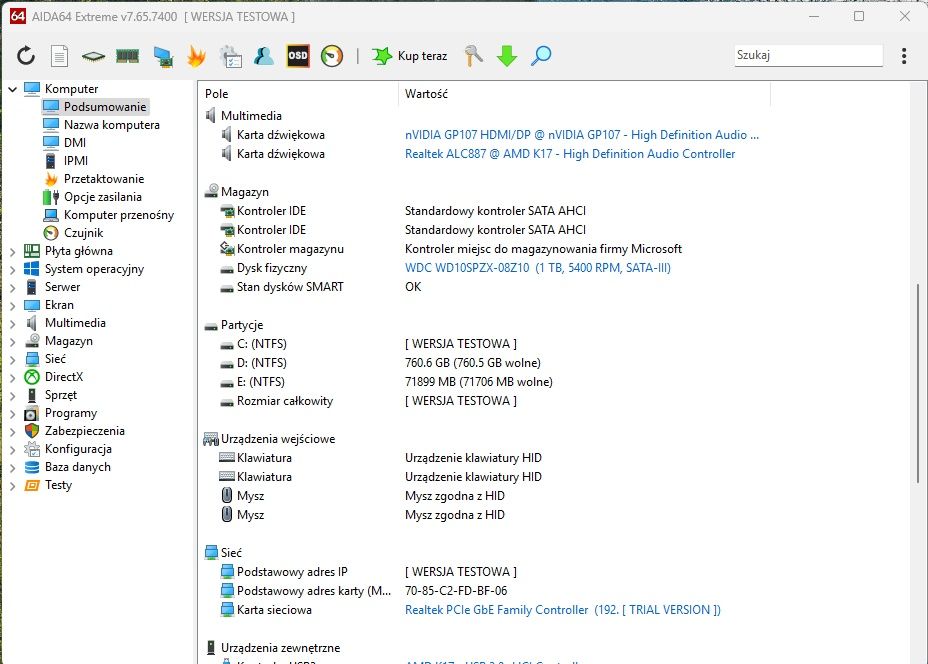The height and width of the screenshot is (664, 928).
Task: Click the Kup teraz purchase button
Action: click(x=410, y=56)
